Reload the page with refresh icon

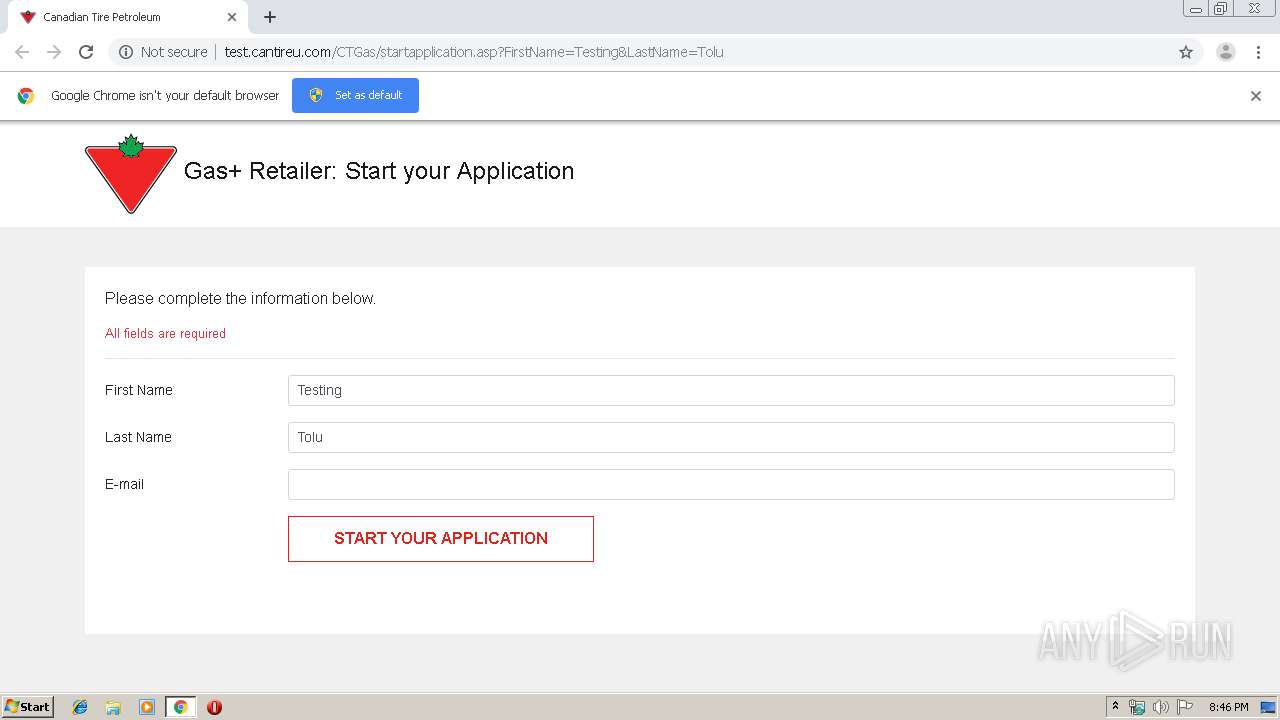point(86,52)
